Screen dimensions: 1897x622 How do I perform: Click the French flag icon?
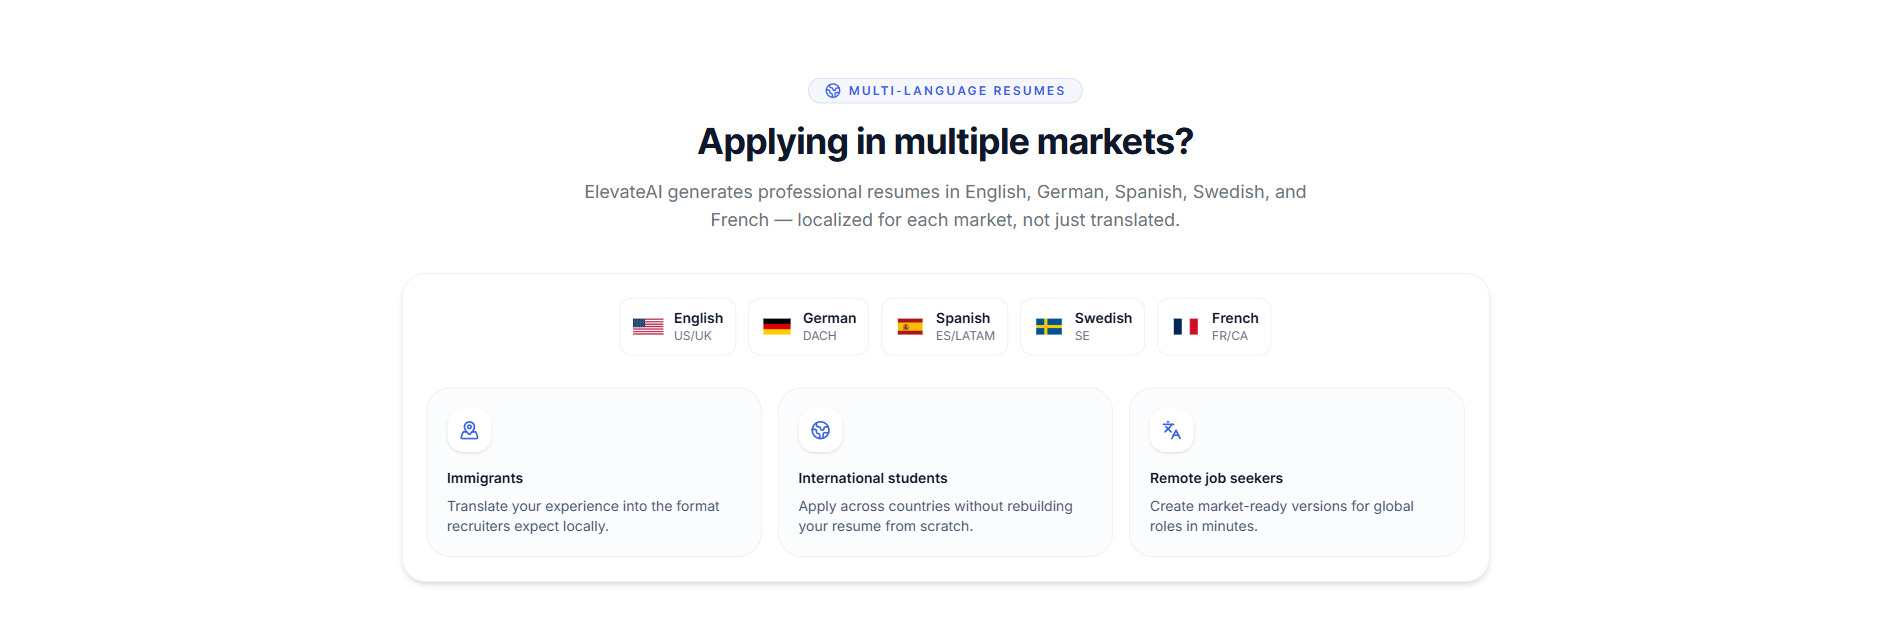(1186, 326)
